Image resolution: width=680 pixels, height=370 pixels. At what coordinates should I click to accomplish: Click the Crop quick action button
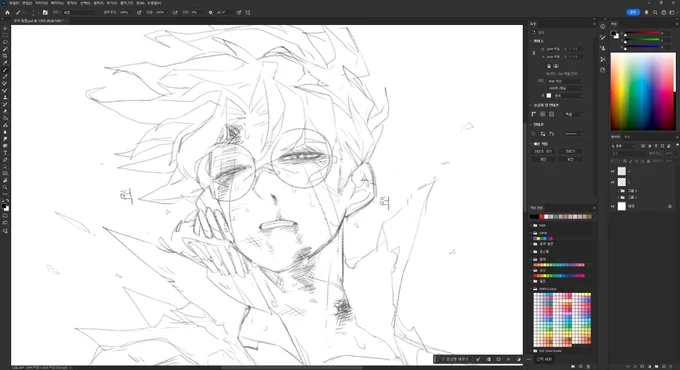570,151
